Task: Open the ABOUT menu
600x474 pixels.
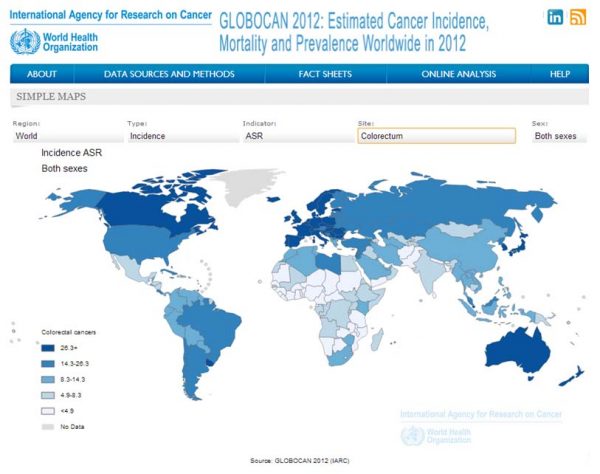Action: [42, 74]
